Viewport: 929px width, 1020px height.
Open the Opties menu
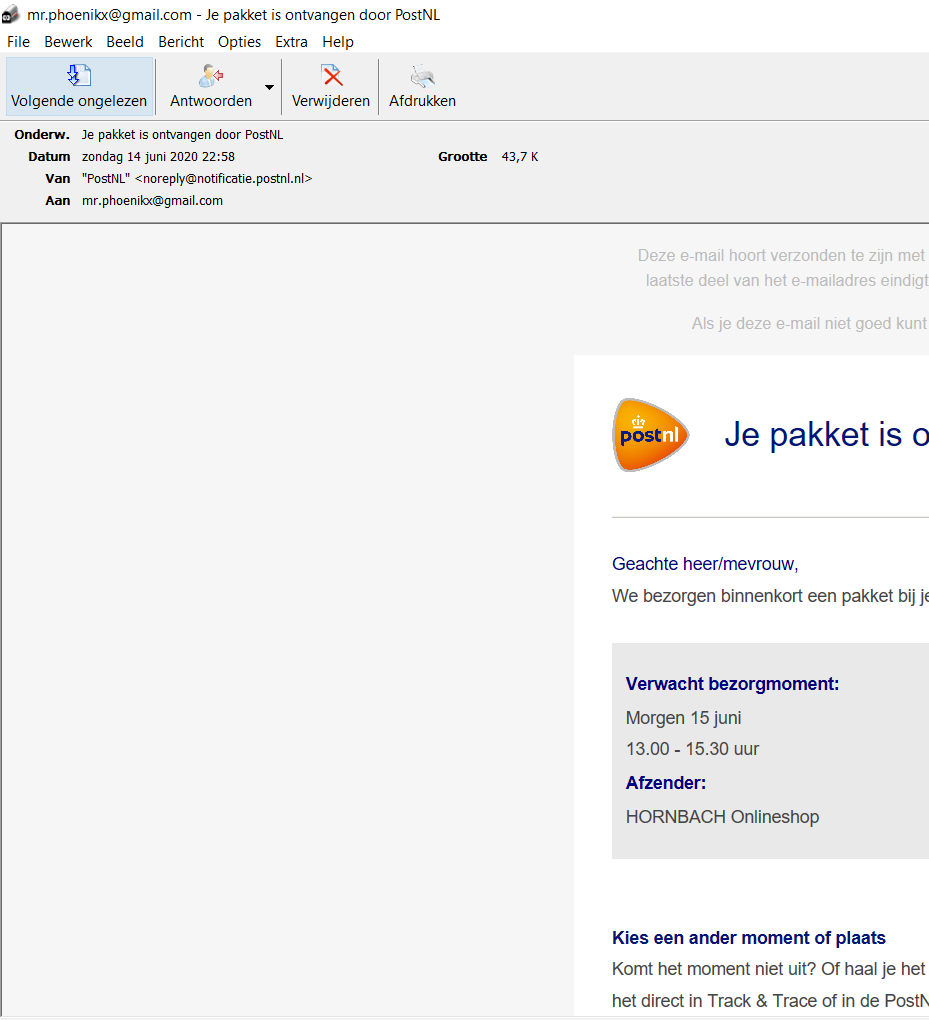[x=239, y=42]
